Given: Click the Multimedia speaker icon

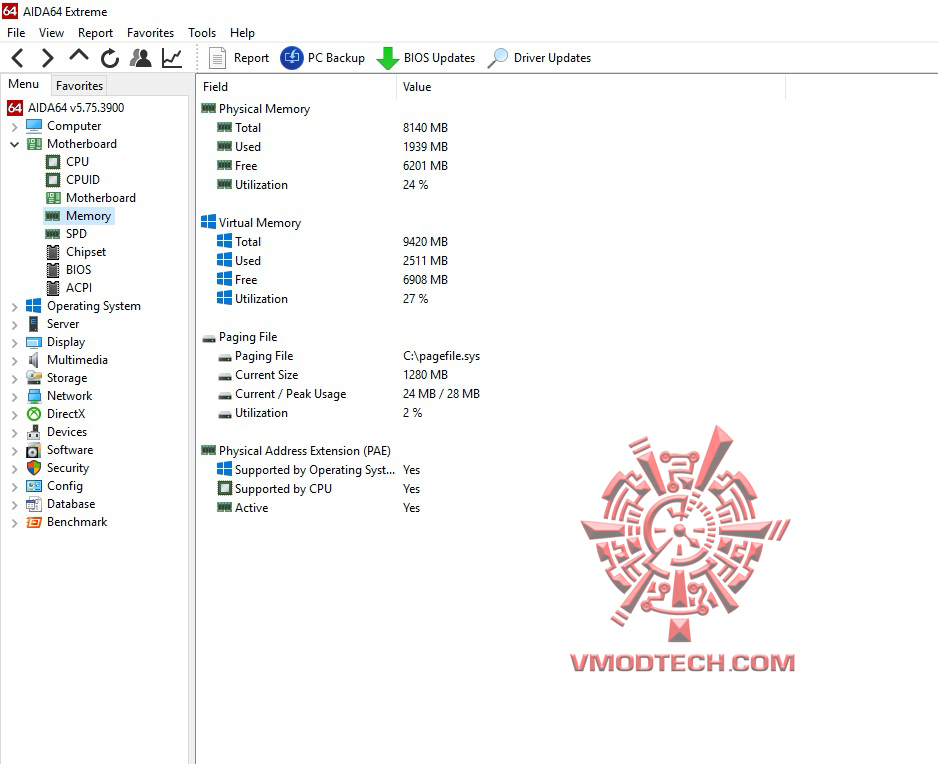Looking at the screenshot, I should (34, 360).
